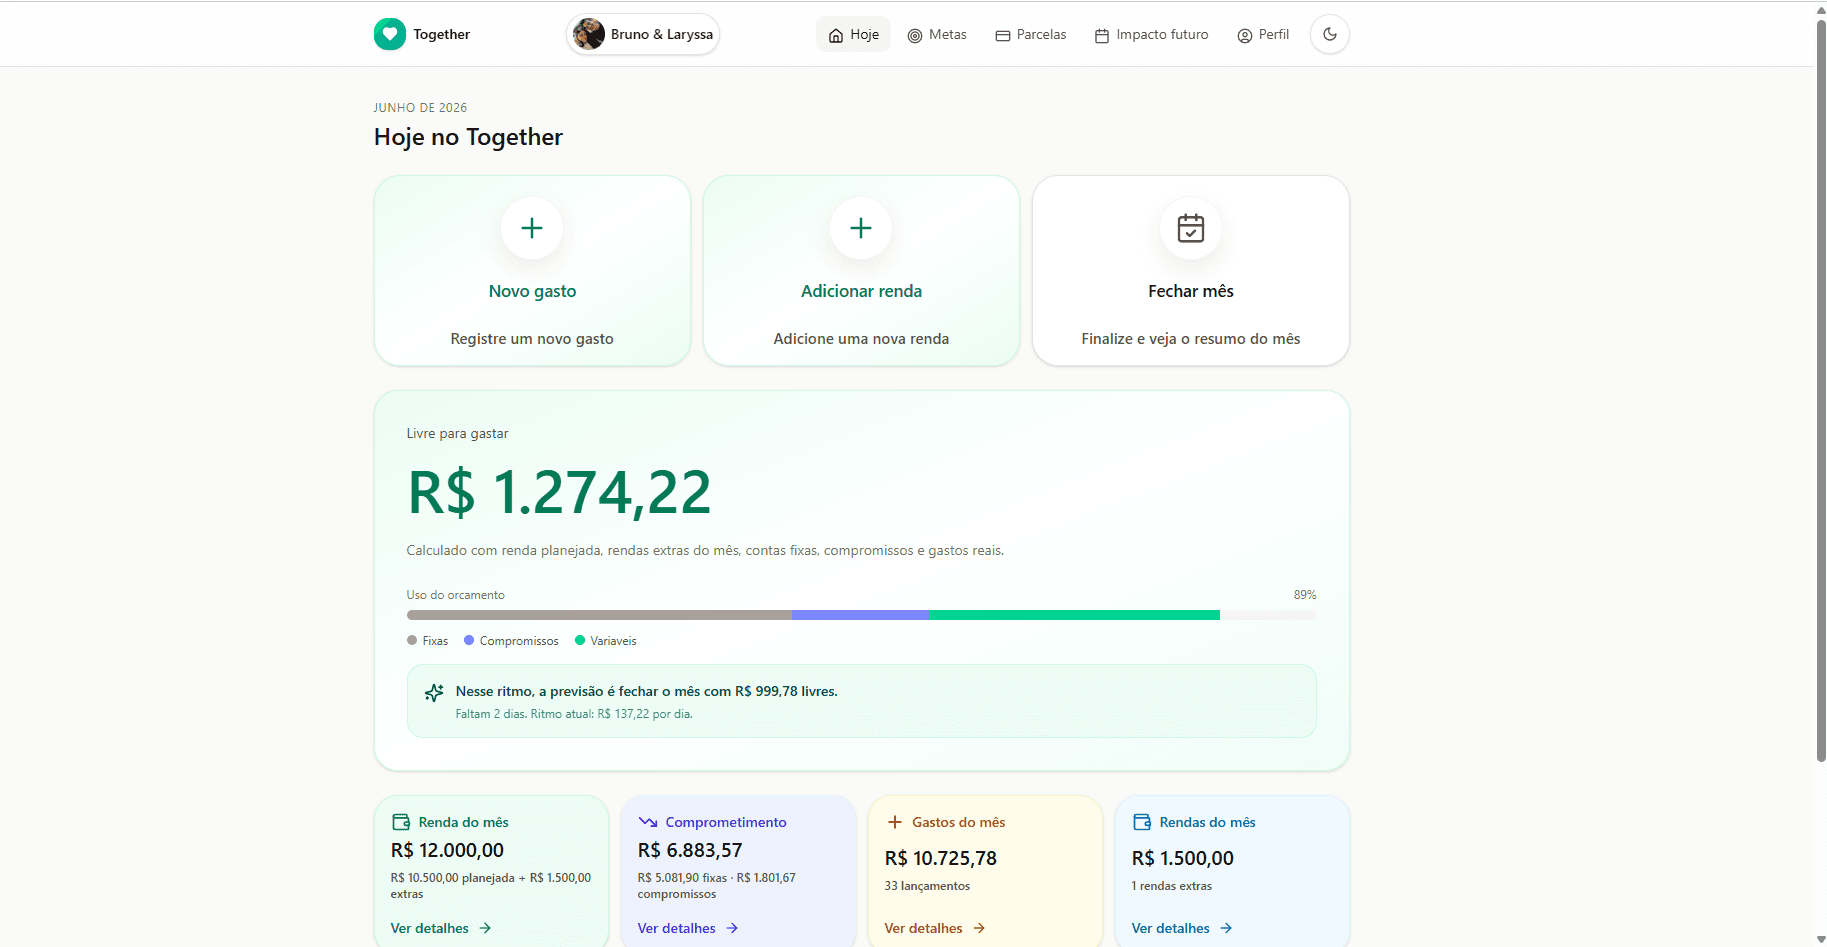This screenshot has height=947, width=1827.
Task: Open Ver detalhes under Renda do mês
Action: click(441, 928)
